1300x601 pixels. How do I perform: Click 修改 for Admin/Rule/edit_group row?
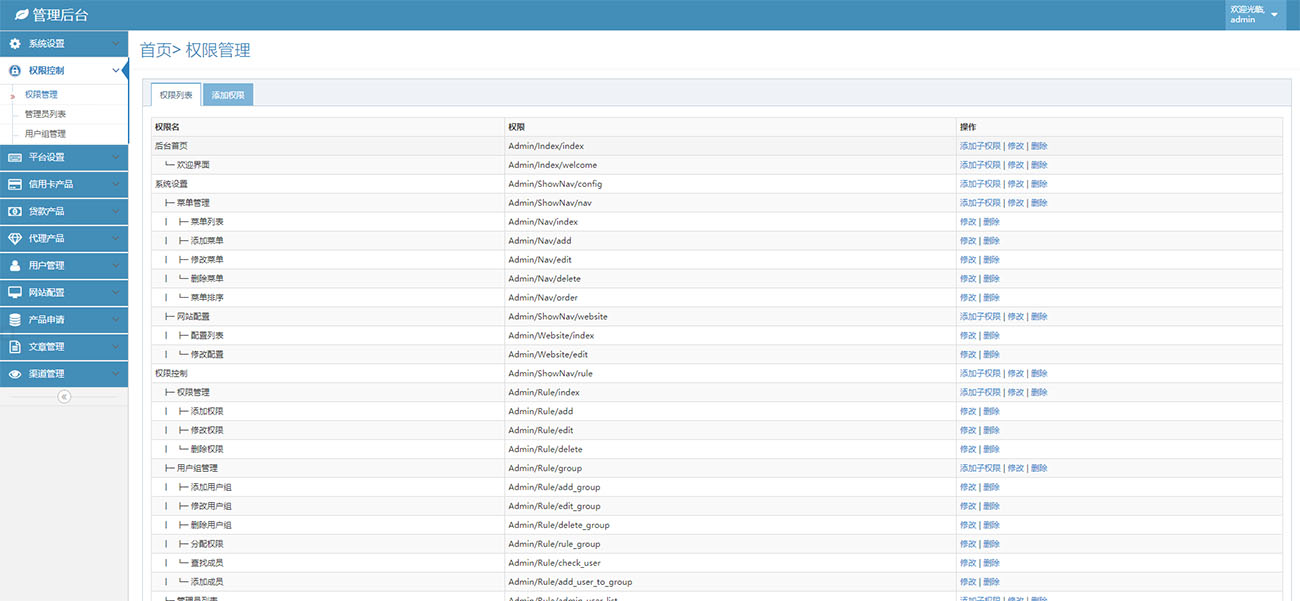pyautogui.click(x=968, y=507)
